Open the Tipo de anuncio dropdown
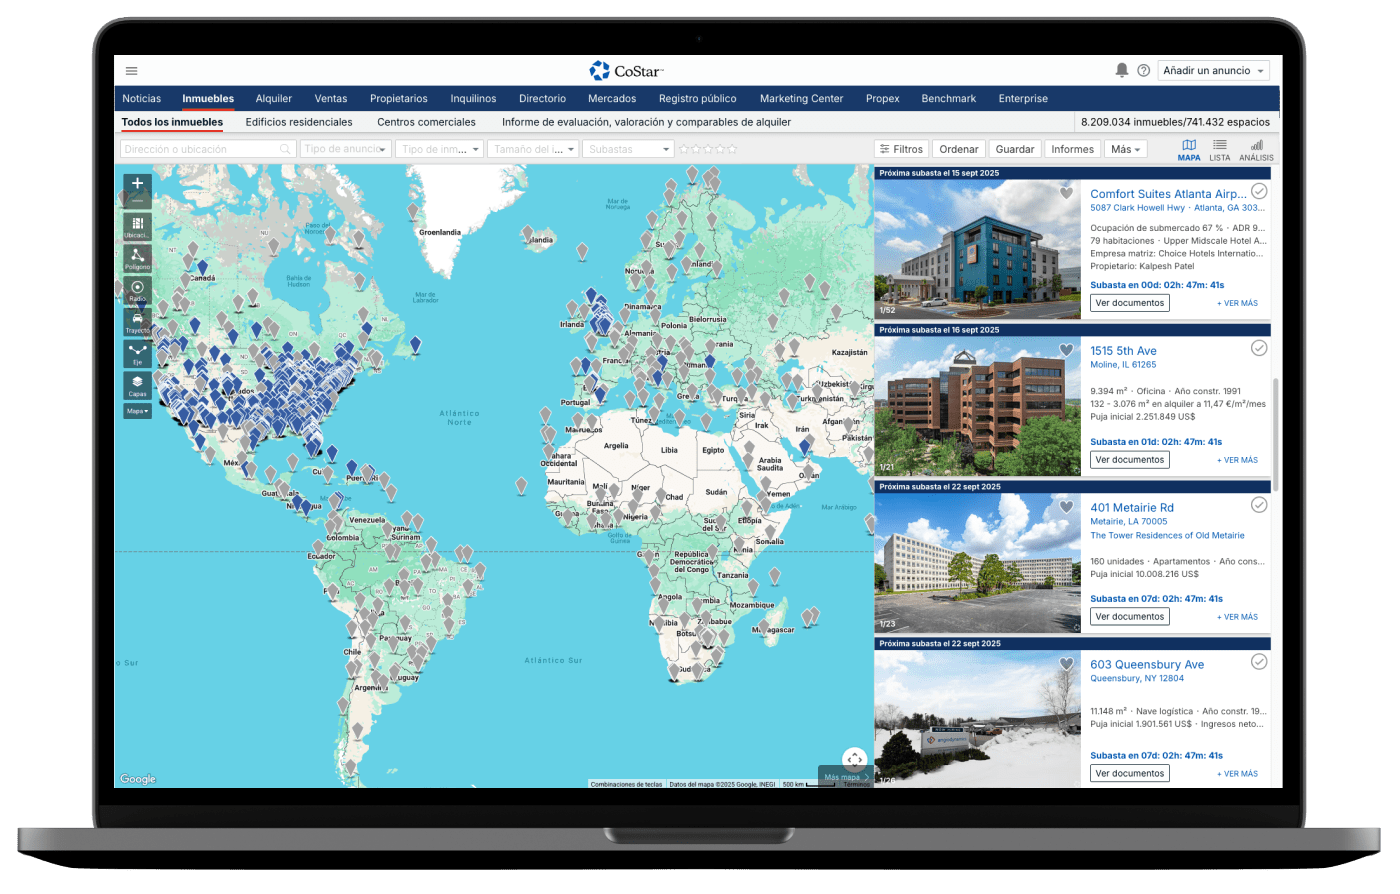Image resolution: width=1400 pixels, height=894 pixels. coord(345,149)
